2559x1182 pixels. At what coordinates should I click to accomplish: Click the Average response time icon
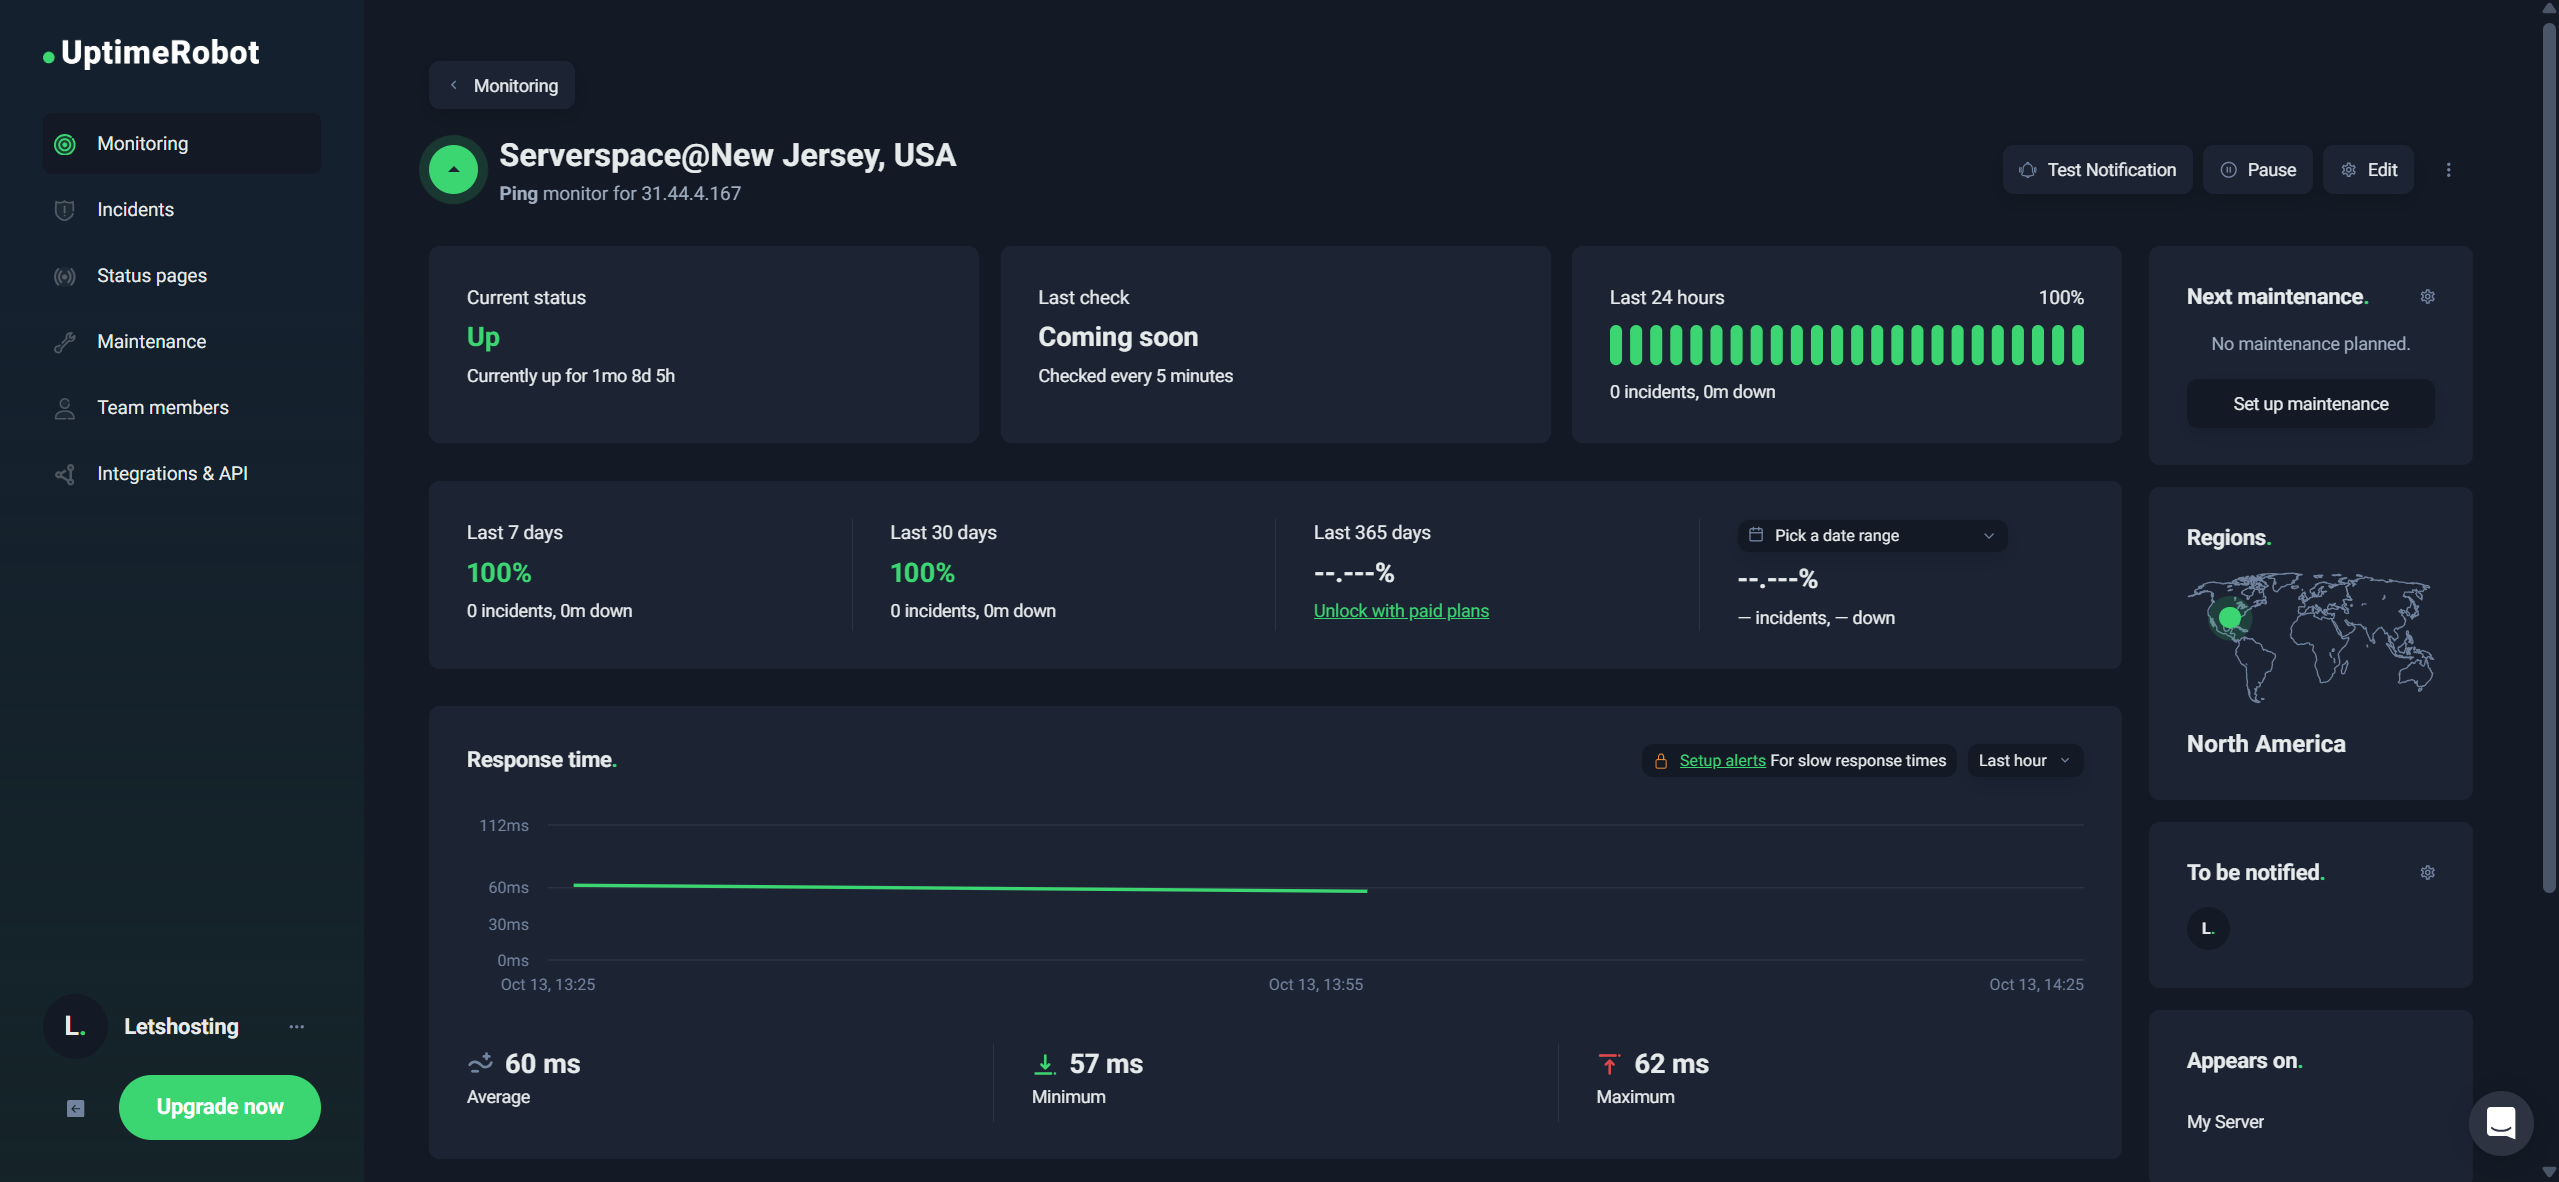[480, 1063]
